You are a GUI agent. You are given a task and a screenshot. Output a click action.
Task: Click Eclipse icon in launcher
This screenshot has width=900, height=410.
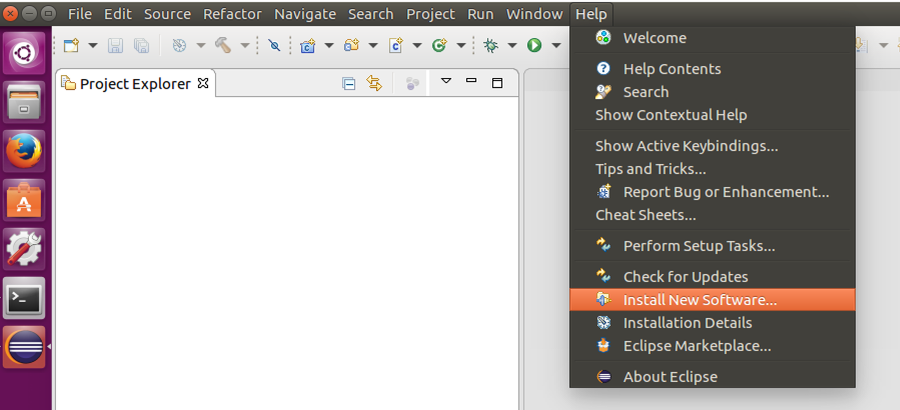click(x=24, y=347)
